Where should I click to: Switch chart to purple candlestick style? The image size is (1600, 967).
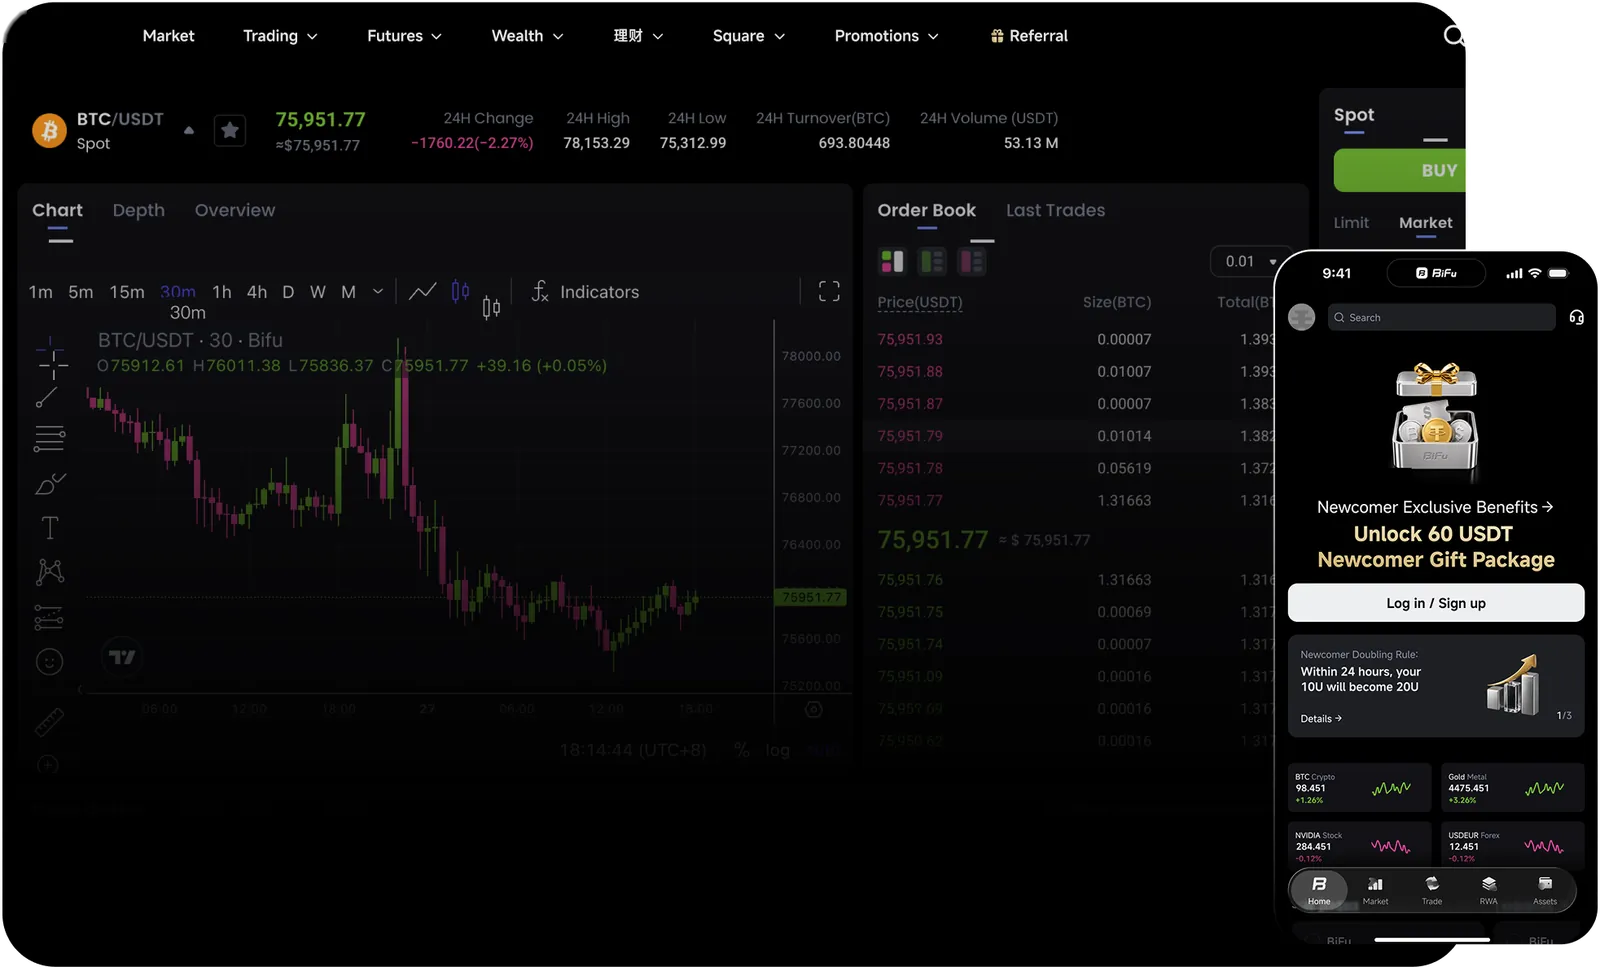pyautogui.click(x=460, y=291)
